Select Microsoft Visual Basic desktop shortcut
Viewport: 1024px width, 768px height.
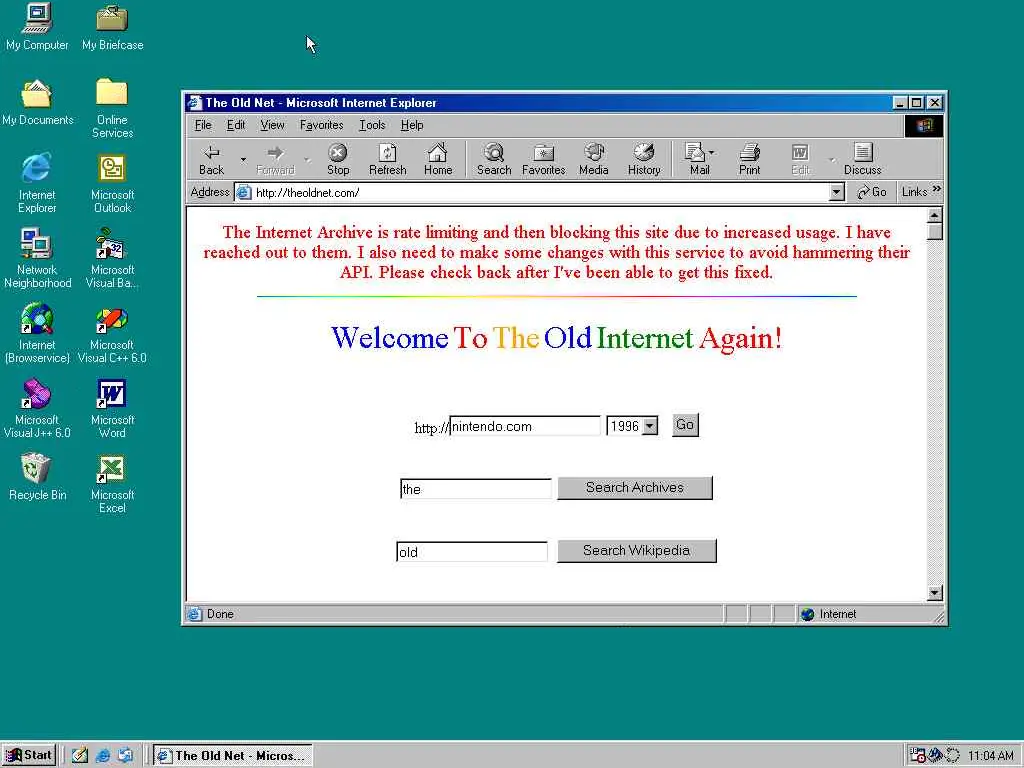pos(112,259)
